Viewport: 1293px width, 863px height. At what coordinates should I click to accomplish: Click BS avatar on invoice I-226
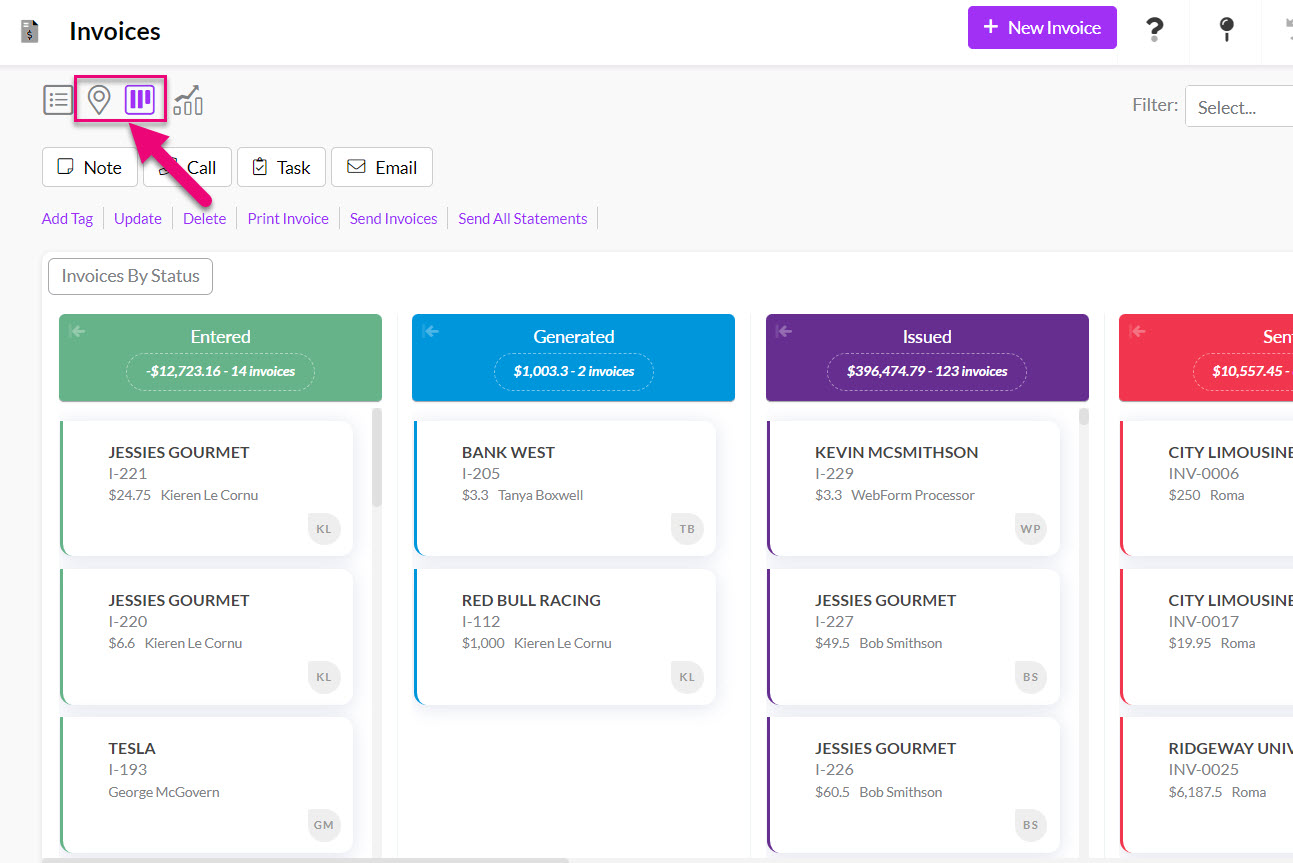pos(1031,825)
